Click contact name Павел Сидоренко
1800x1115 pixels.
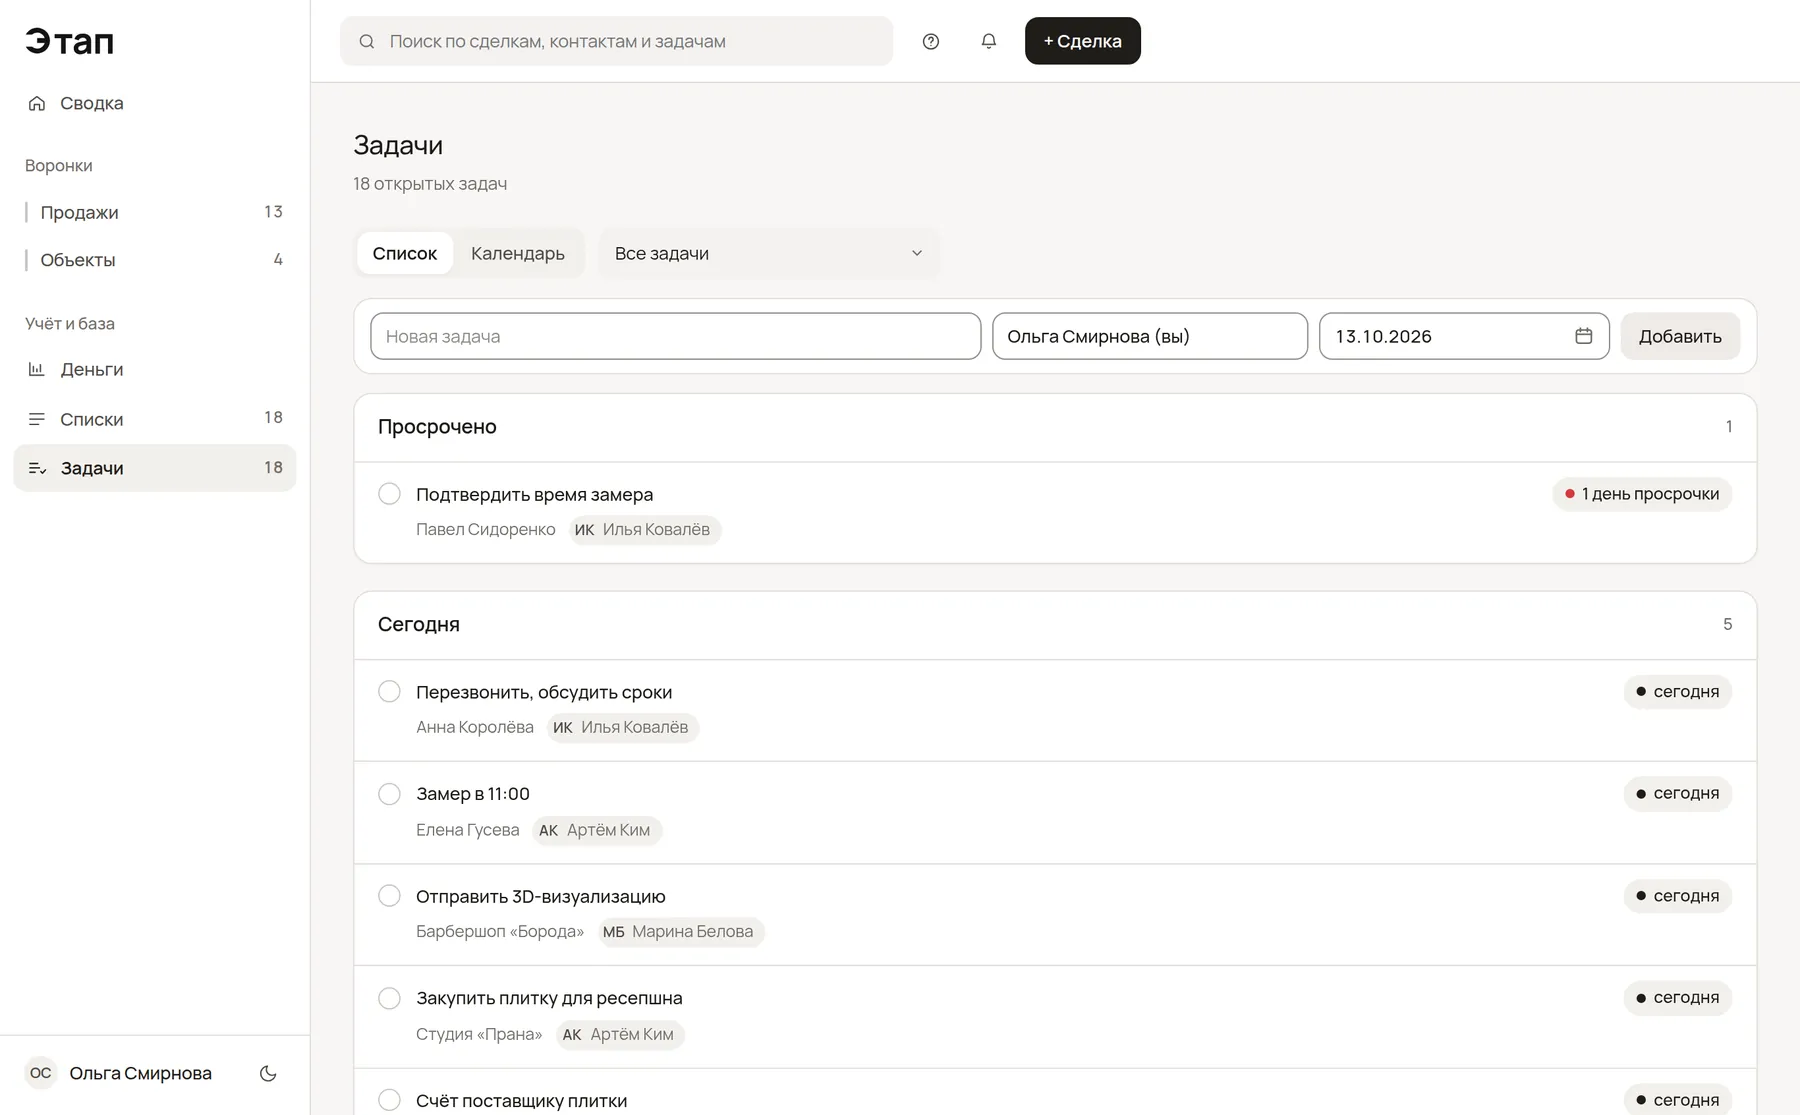(486, 530)
